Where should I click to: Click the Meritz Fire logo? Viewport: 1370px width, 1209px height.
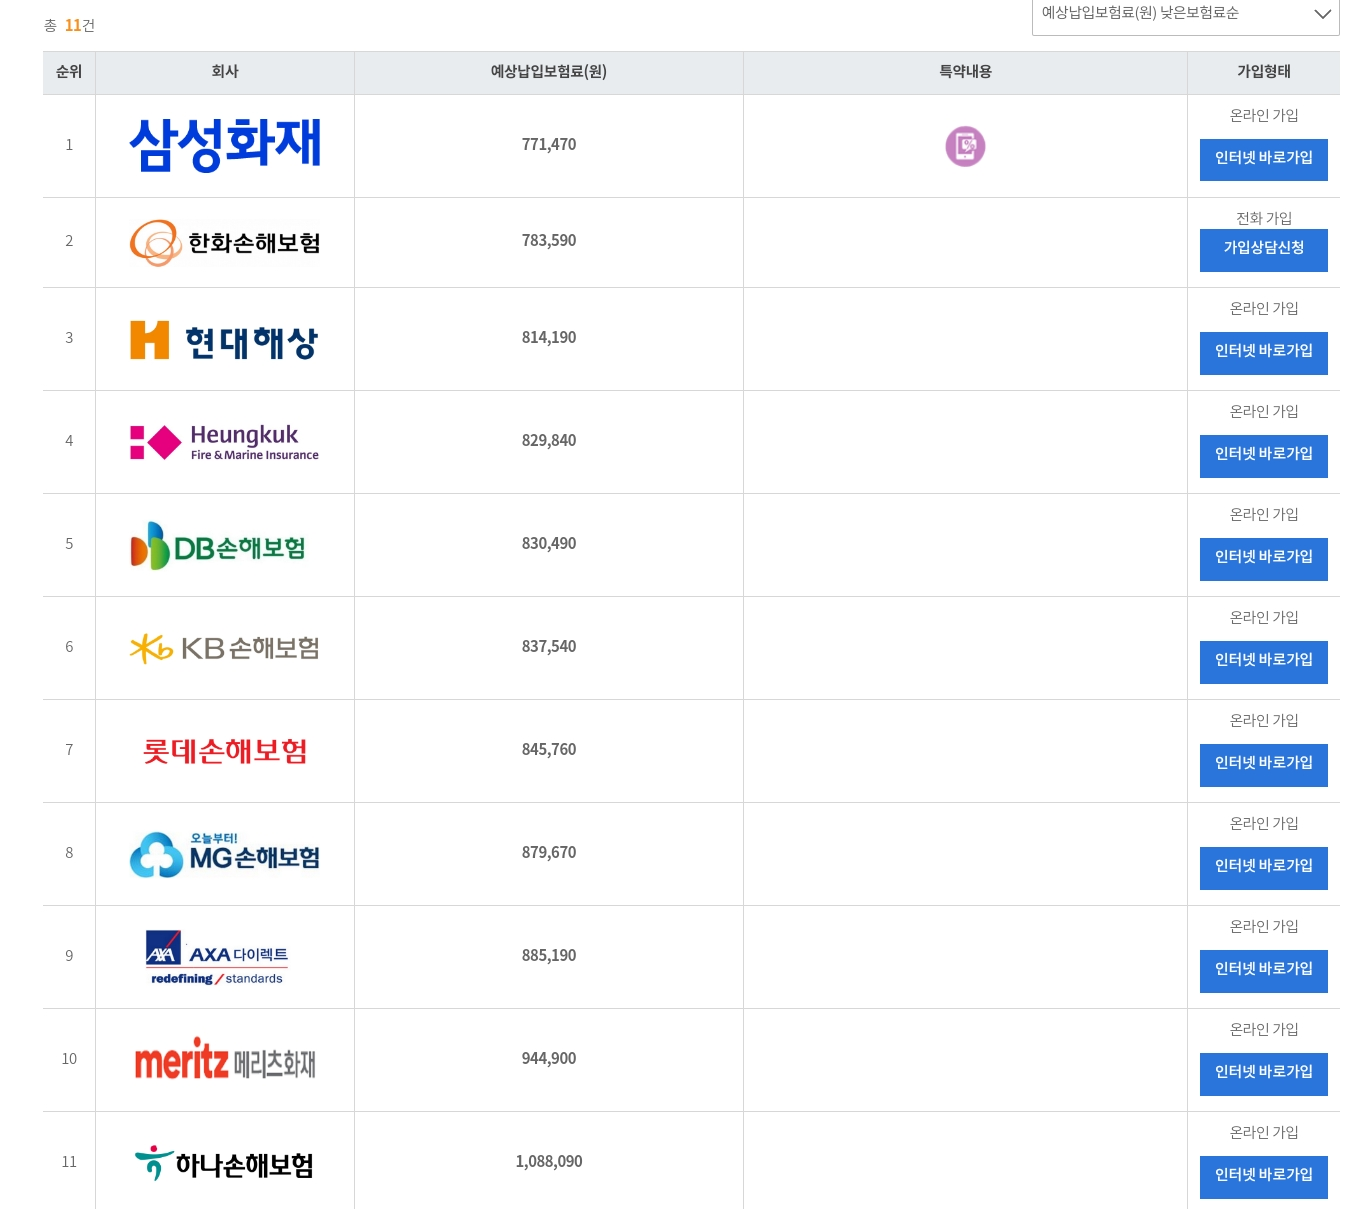pos(225,1059)
